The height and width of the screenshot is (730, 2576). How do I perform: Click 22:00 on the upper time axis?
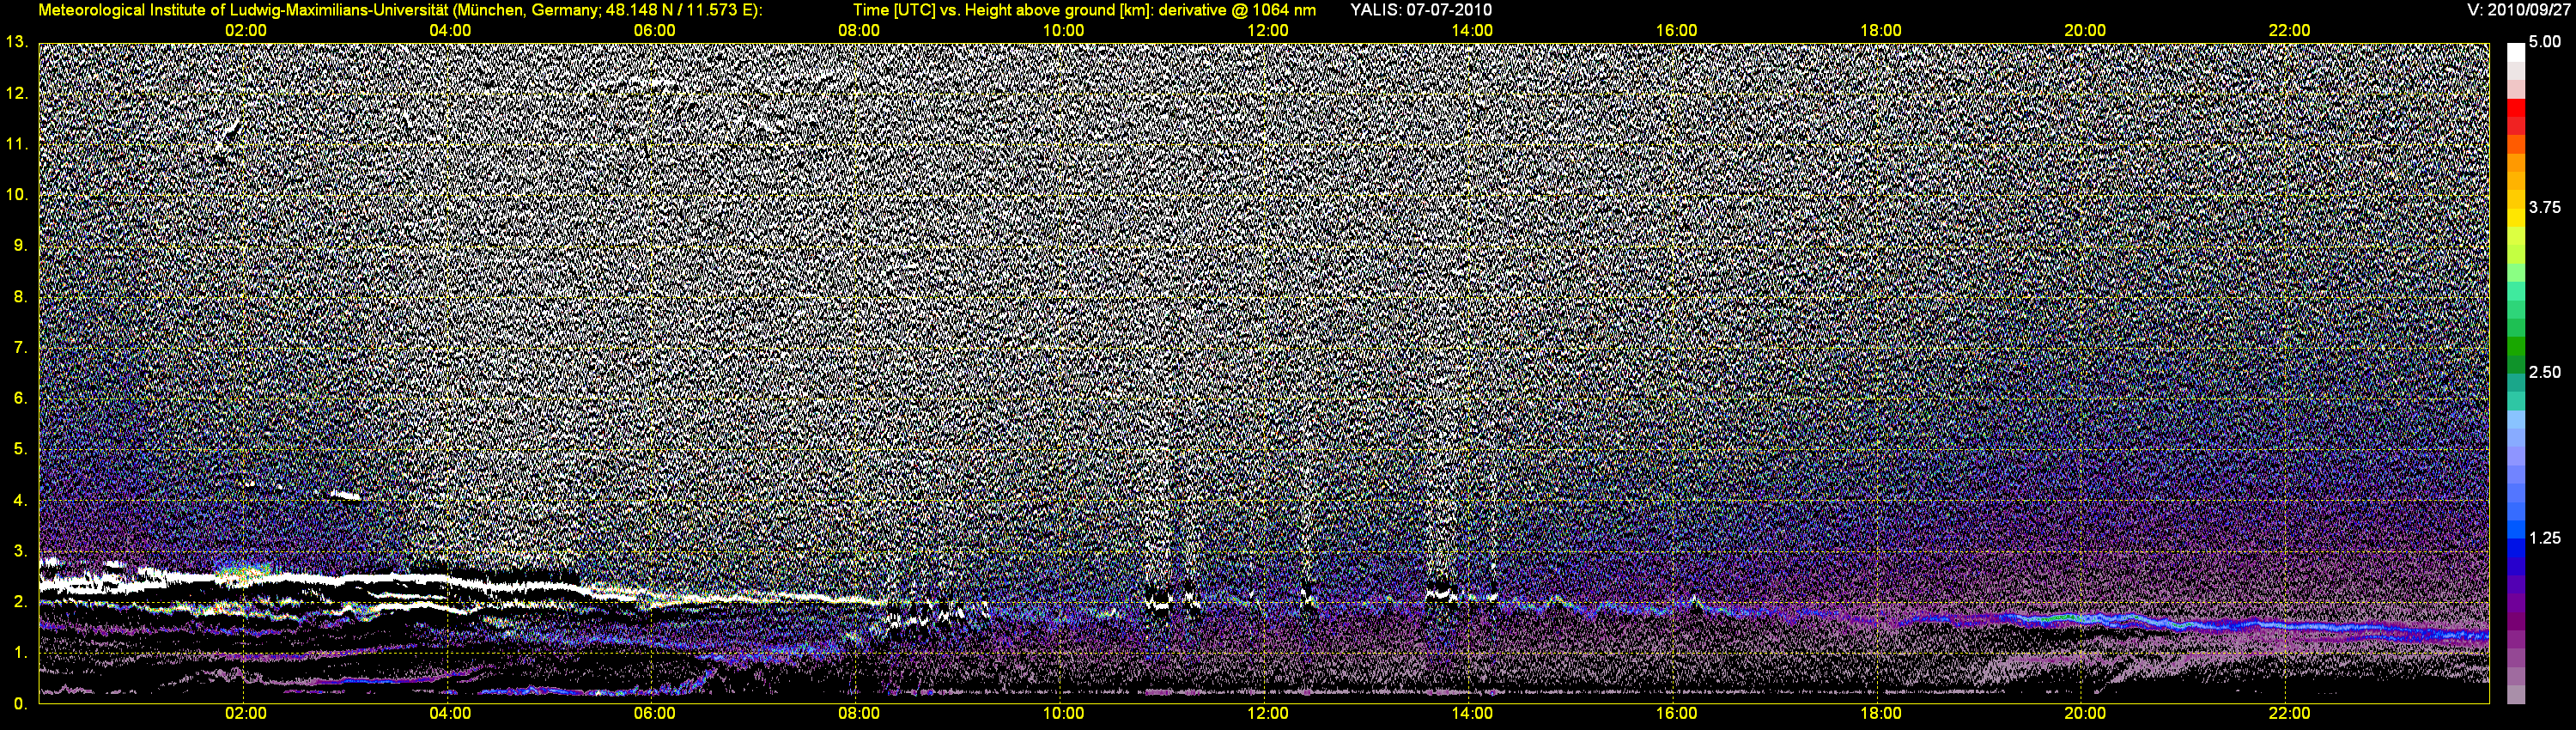2289,30
